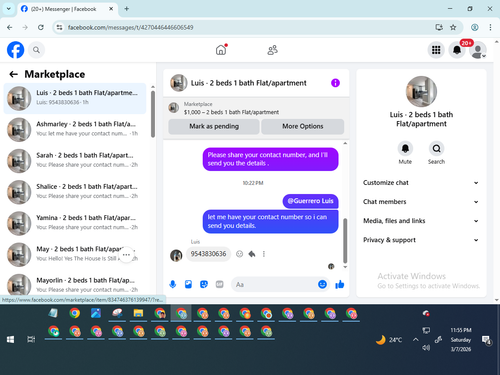Choose a GIF
500x375 pixels.
(219, 284)
